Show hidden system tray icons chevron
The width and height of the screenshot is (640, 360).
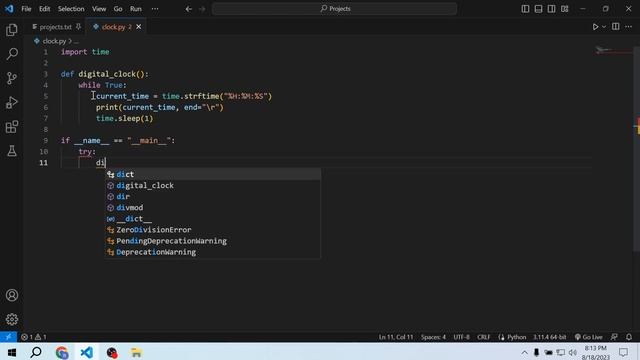click(x=524, y=352)
